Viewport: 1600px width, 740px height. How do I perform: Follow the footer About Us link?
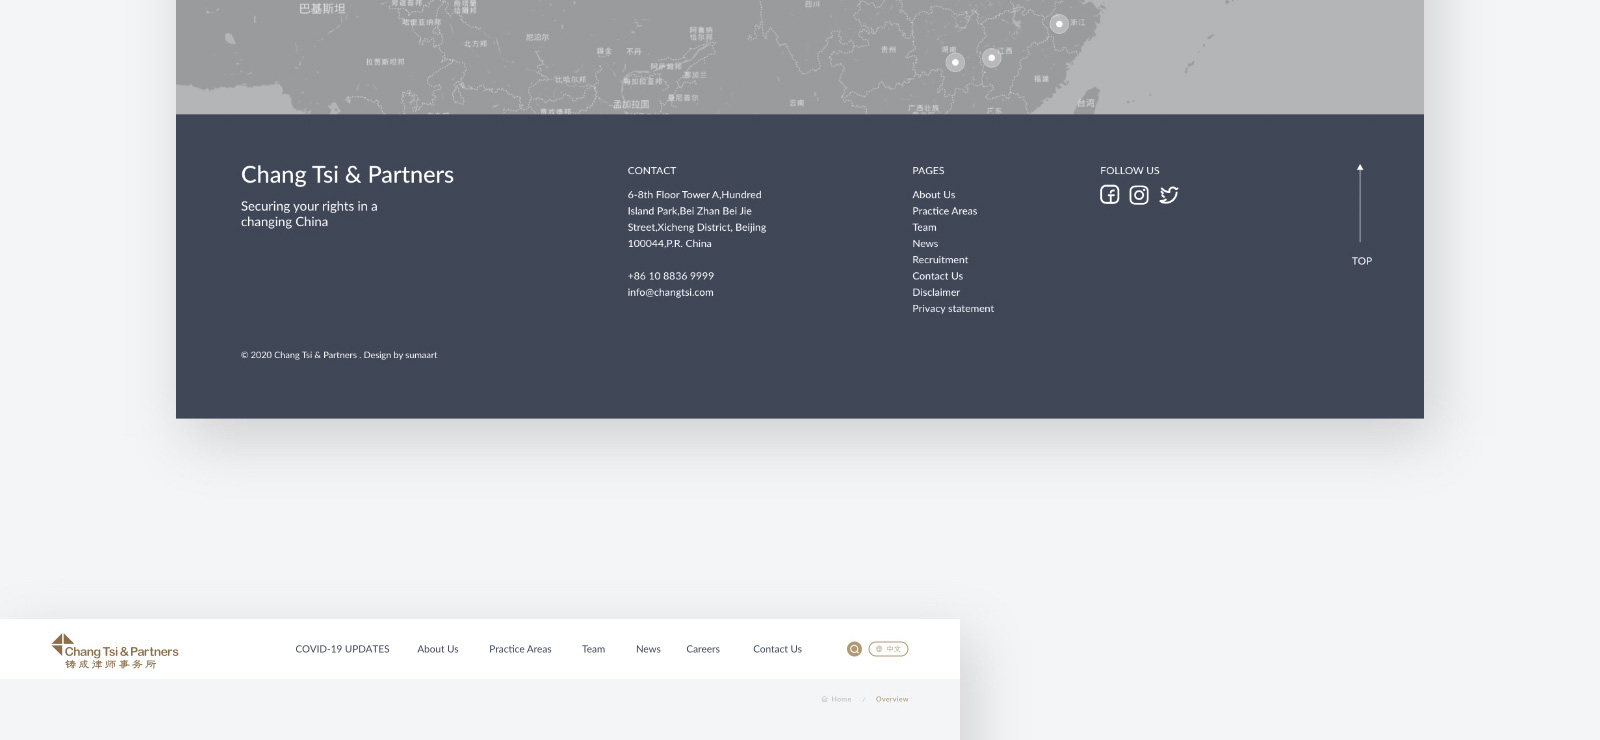pyautogui.click(x=933, y=195)
